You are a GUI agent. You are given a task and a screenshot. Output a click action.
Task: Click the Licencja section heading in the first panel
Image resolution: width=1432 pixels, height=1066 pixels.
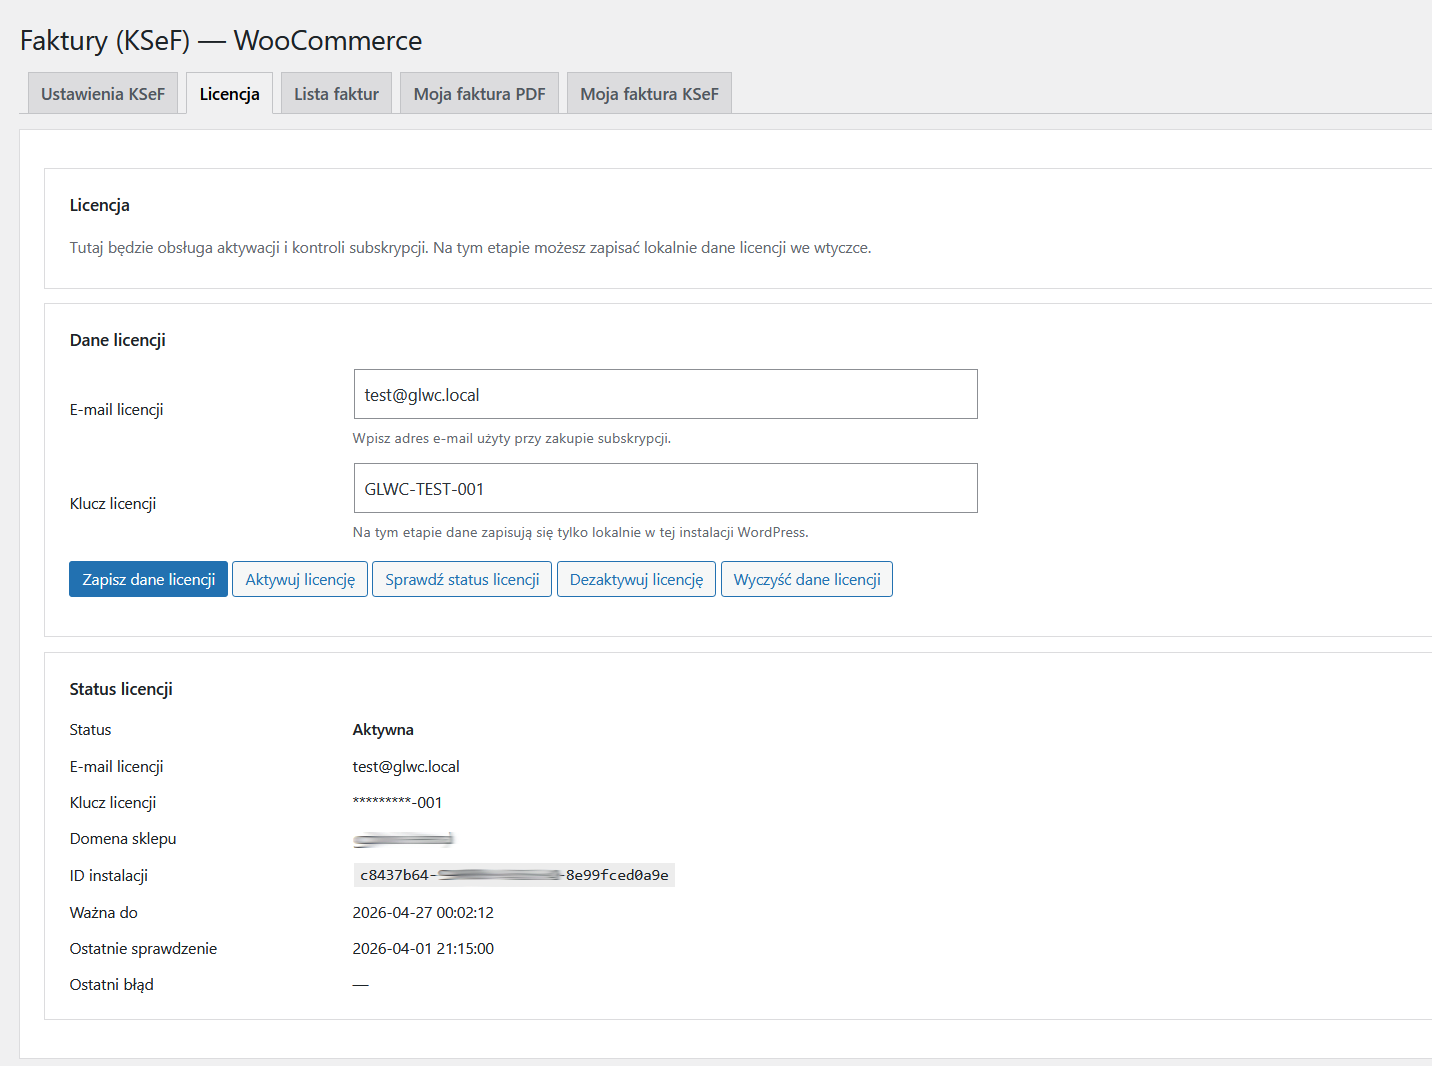[100, 205]
